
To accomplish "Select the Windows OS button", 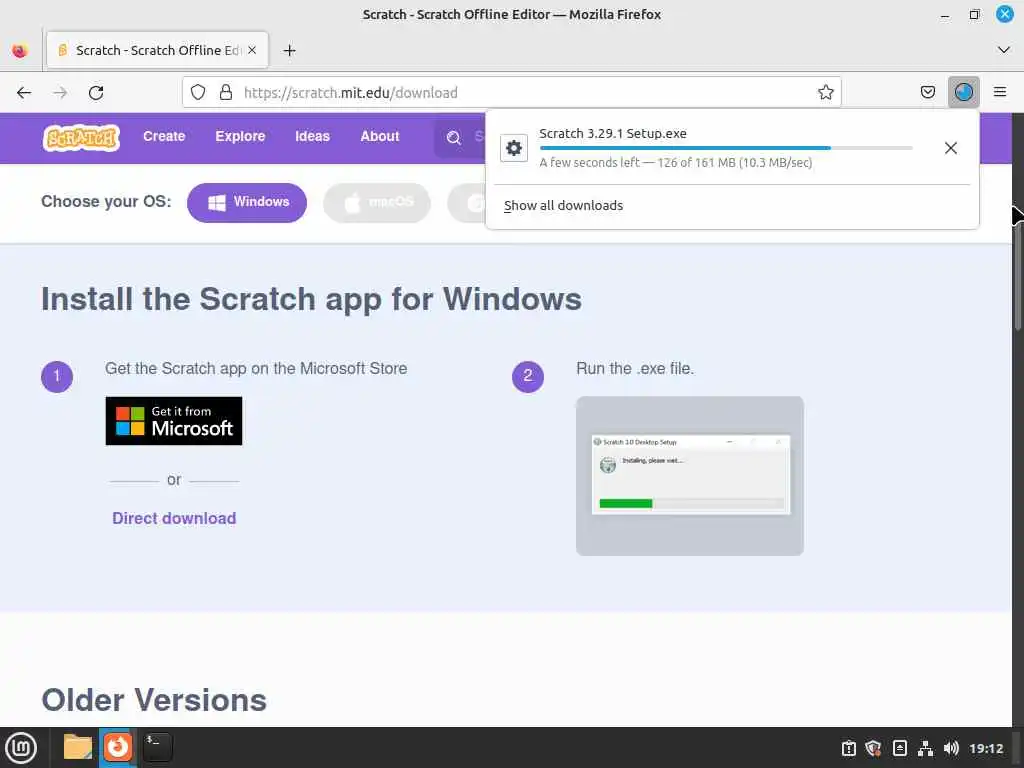I will 247,202.
